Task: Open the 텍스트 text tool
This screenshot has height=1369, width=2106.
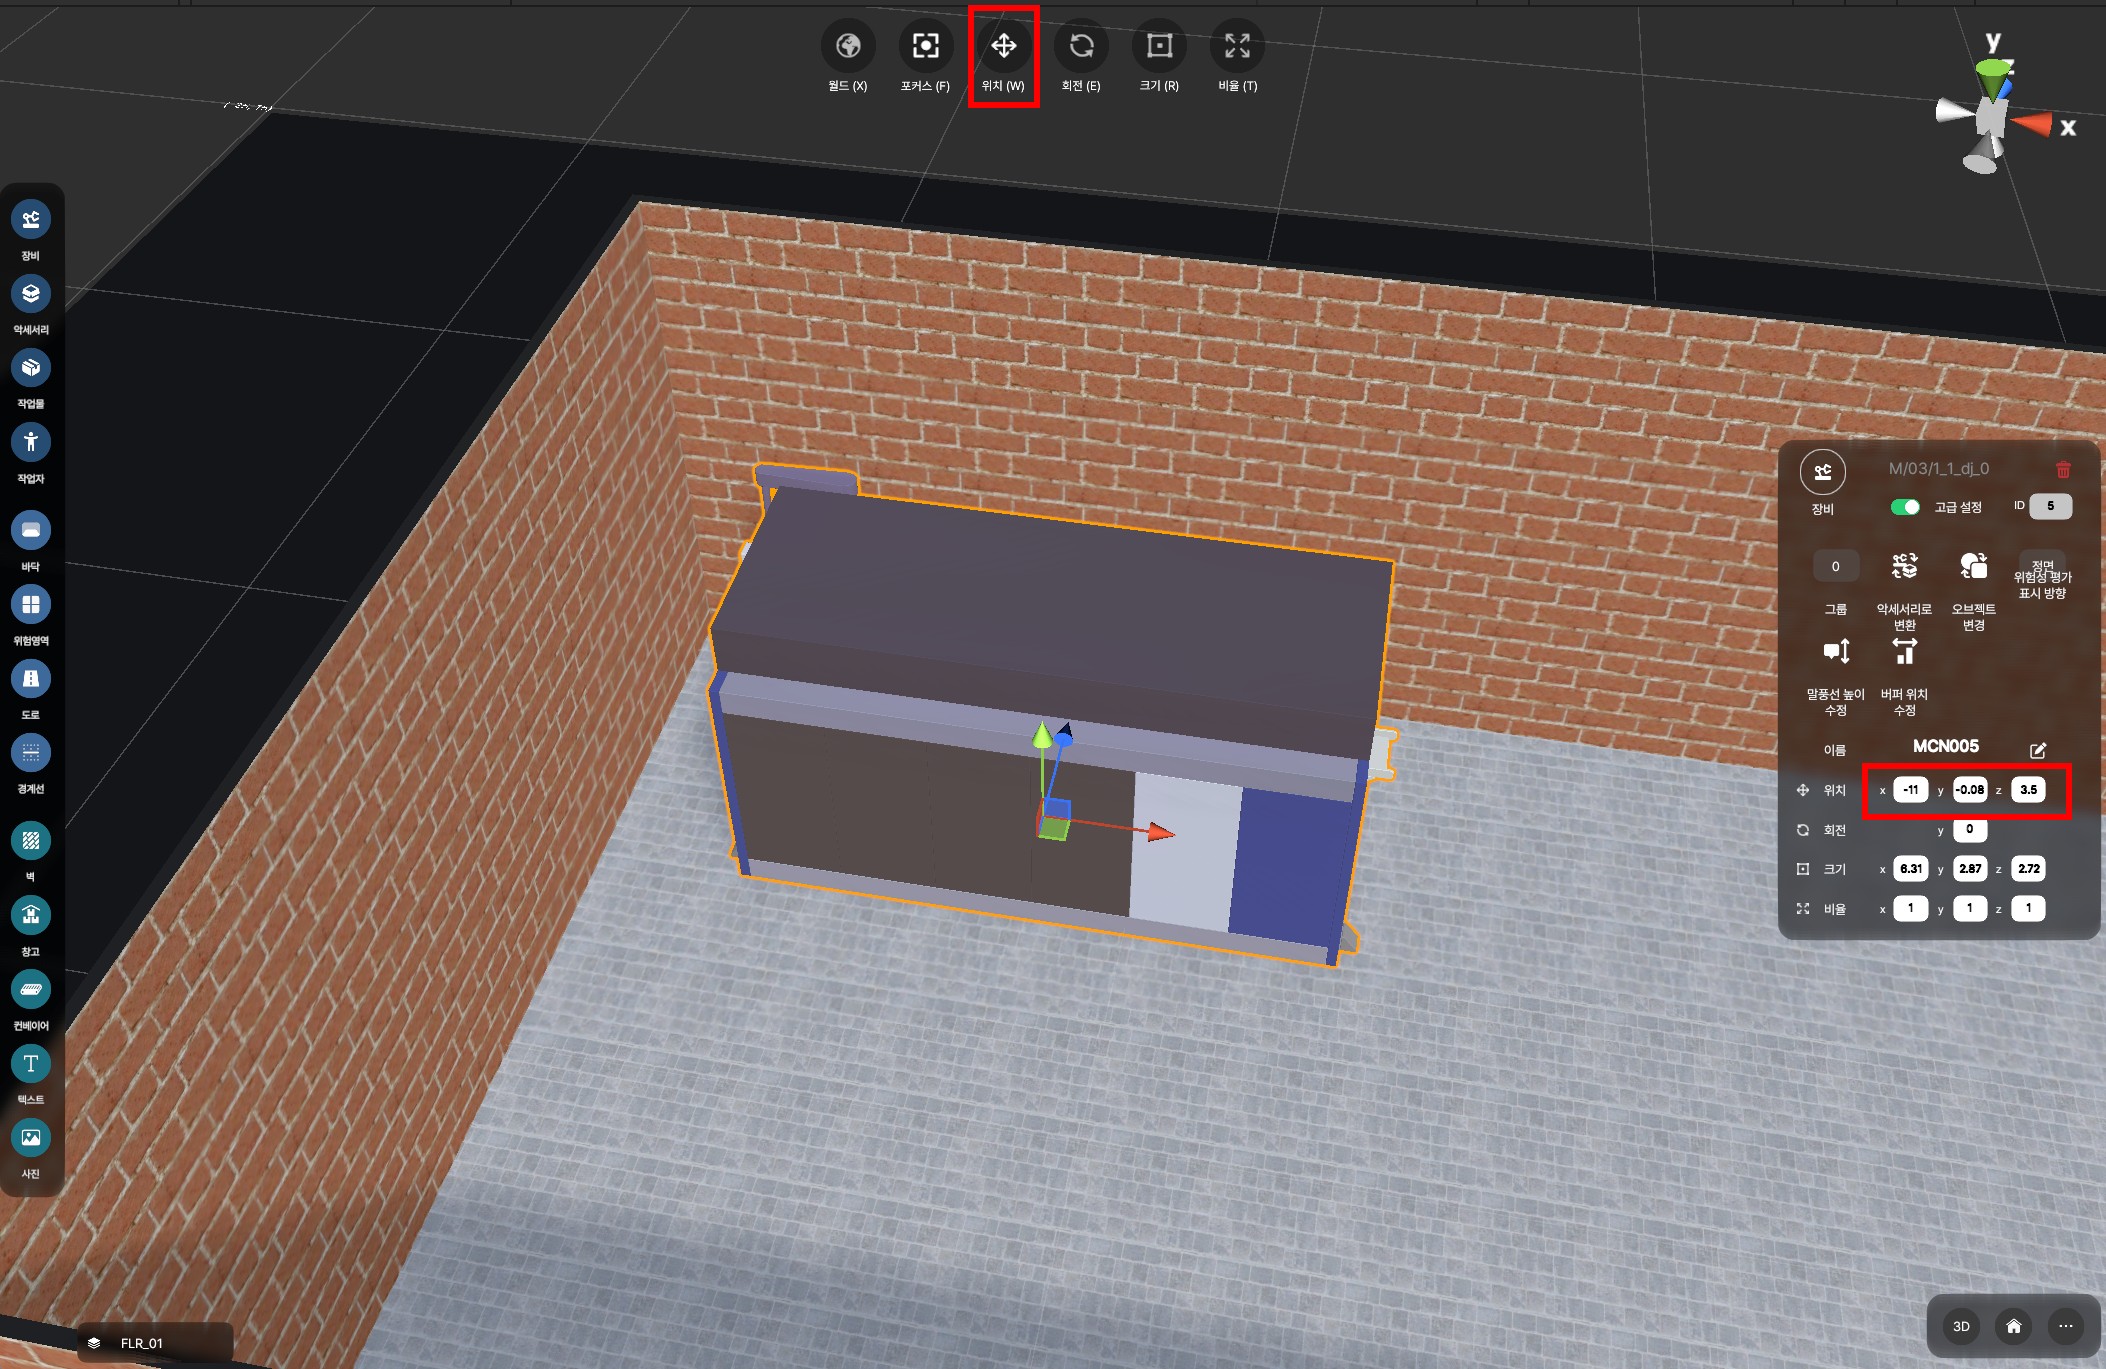Action: coord(31,1064)
